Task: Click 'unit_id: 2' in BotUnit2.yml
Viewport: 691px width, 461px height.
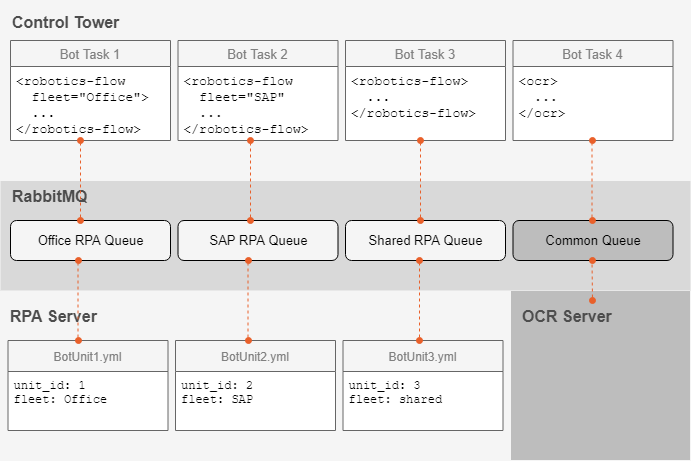Action: [x=217, y=385]
